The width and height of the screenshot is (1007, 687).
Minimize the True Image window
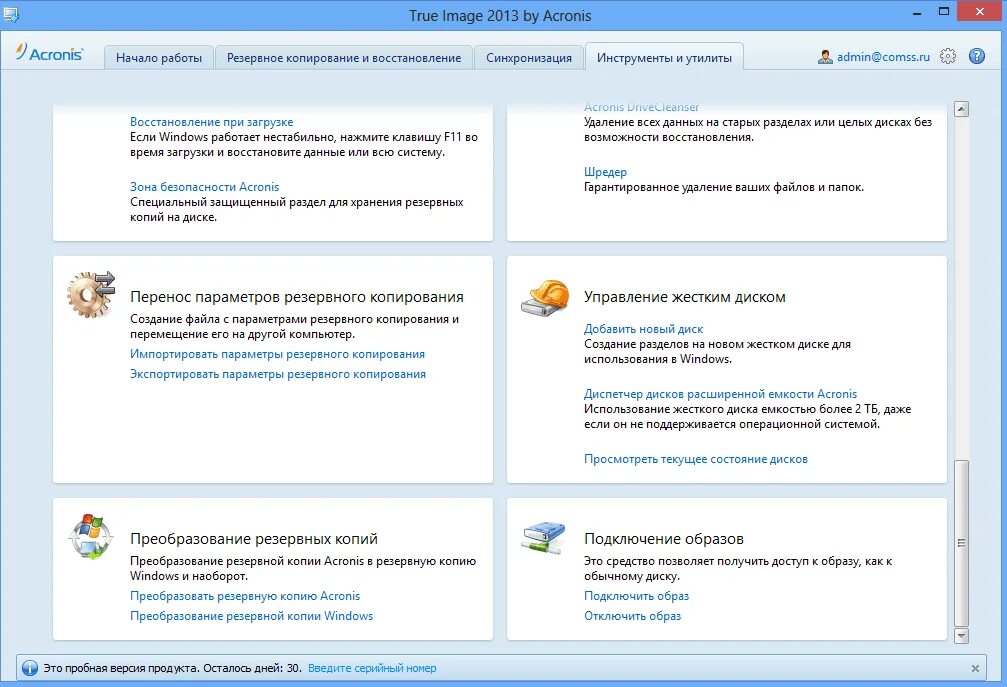point(917,12)
